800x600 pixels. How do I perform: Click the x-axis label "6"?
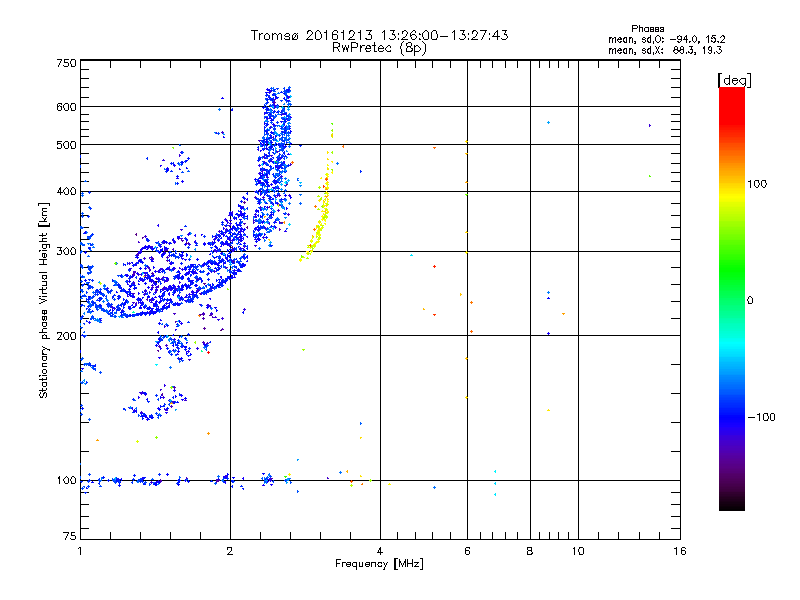[x=467, y=551]
